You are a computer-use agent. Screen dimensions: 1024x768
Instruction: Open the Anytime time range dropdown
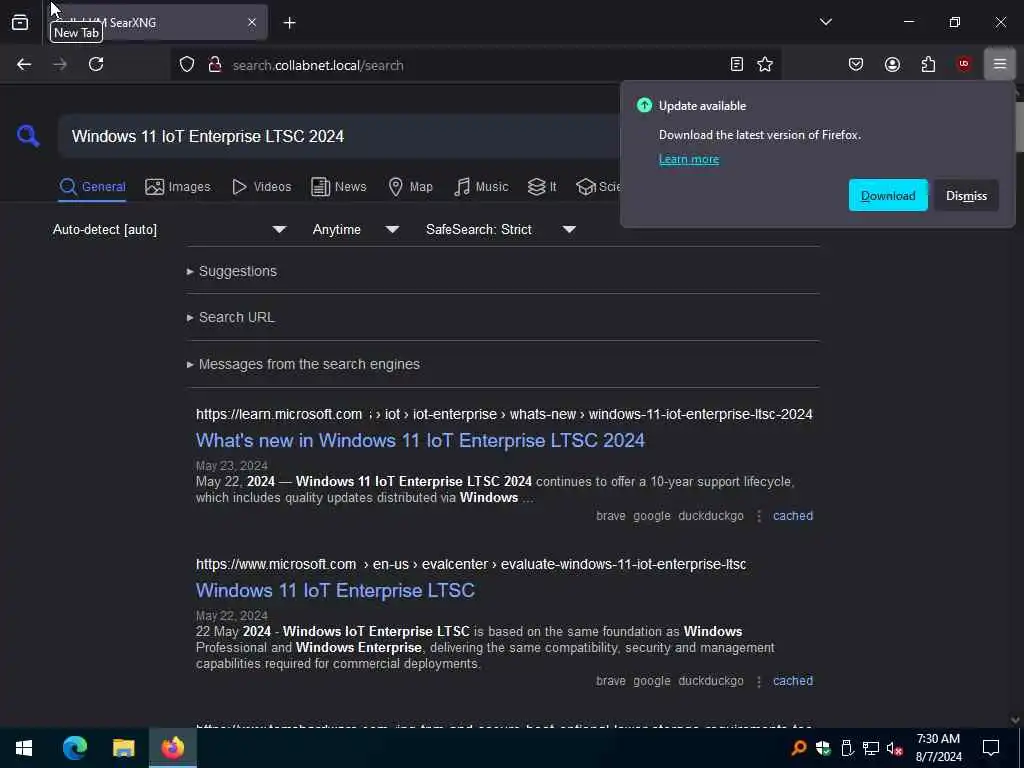click(x=355, y=229)
